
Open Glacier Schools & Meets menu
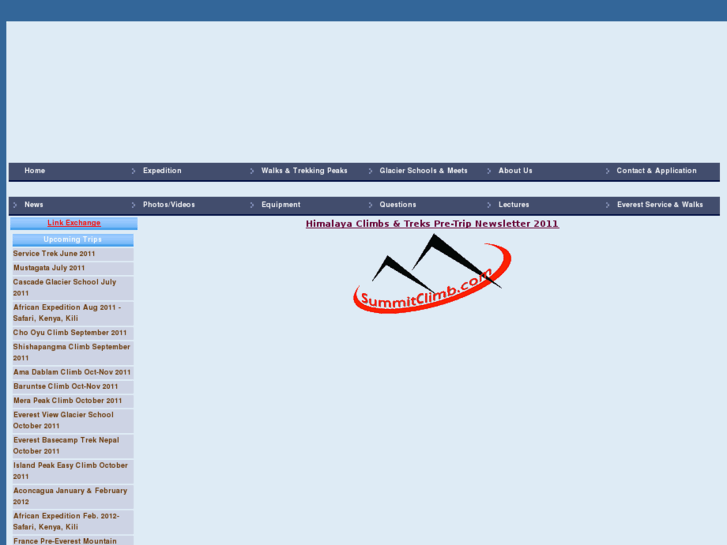[423, 171]
